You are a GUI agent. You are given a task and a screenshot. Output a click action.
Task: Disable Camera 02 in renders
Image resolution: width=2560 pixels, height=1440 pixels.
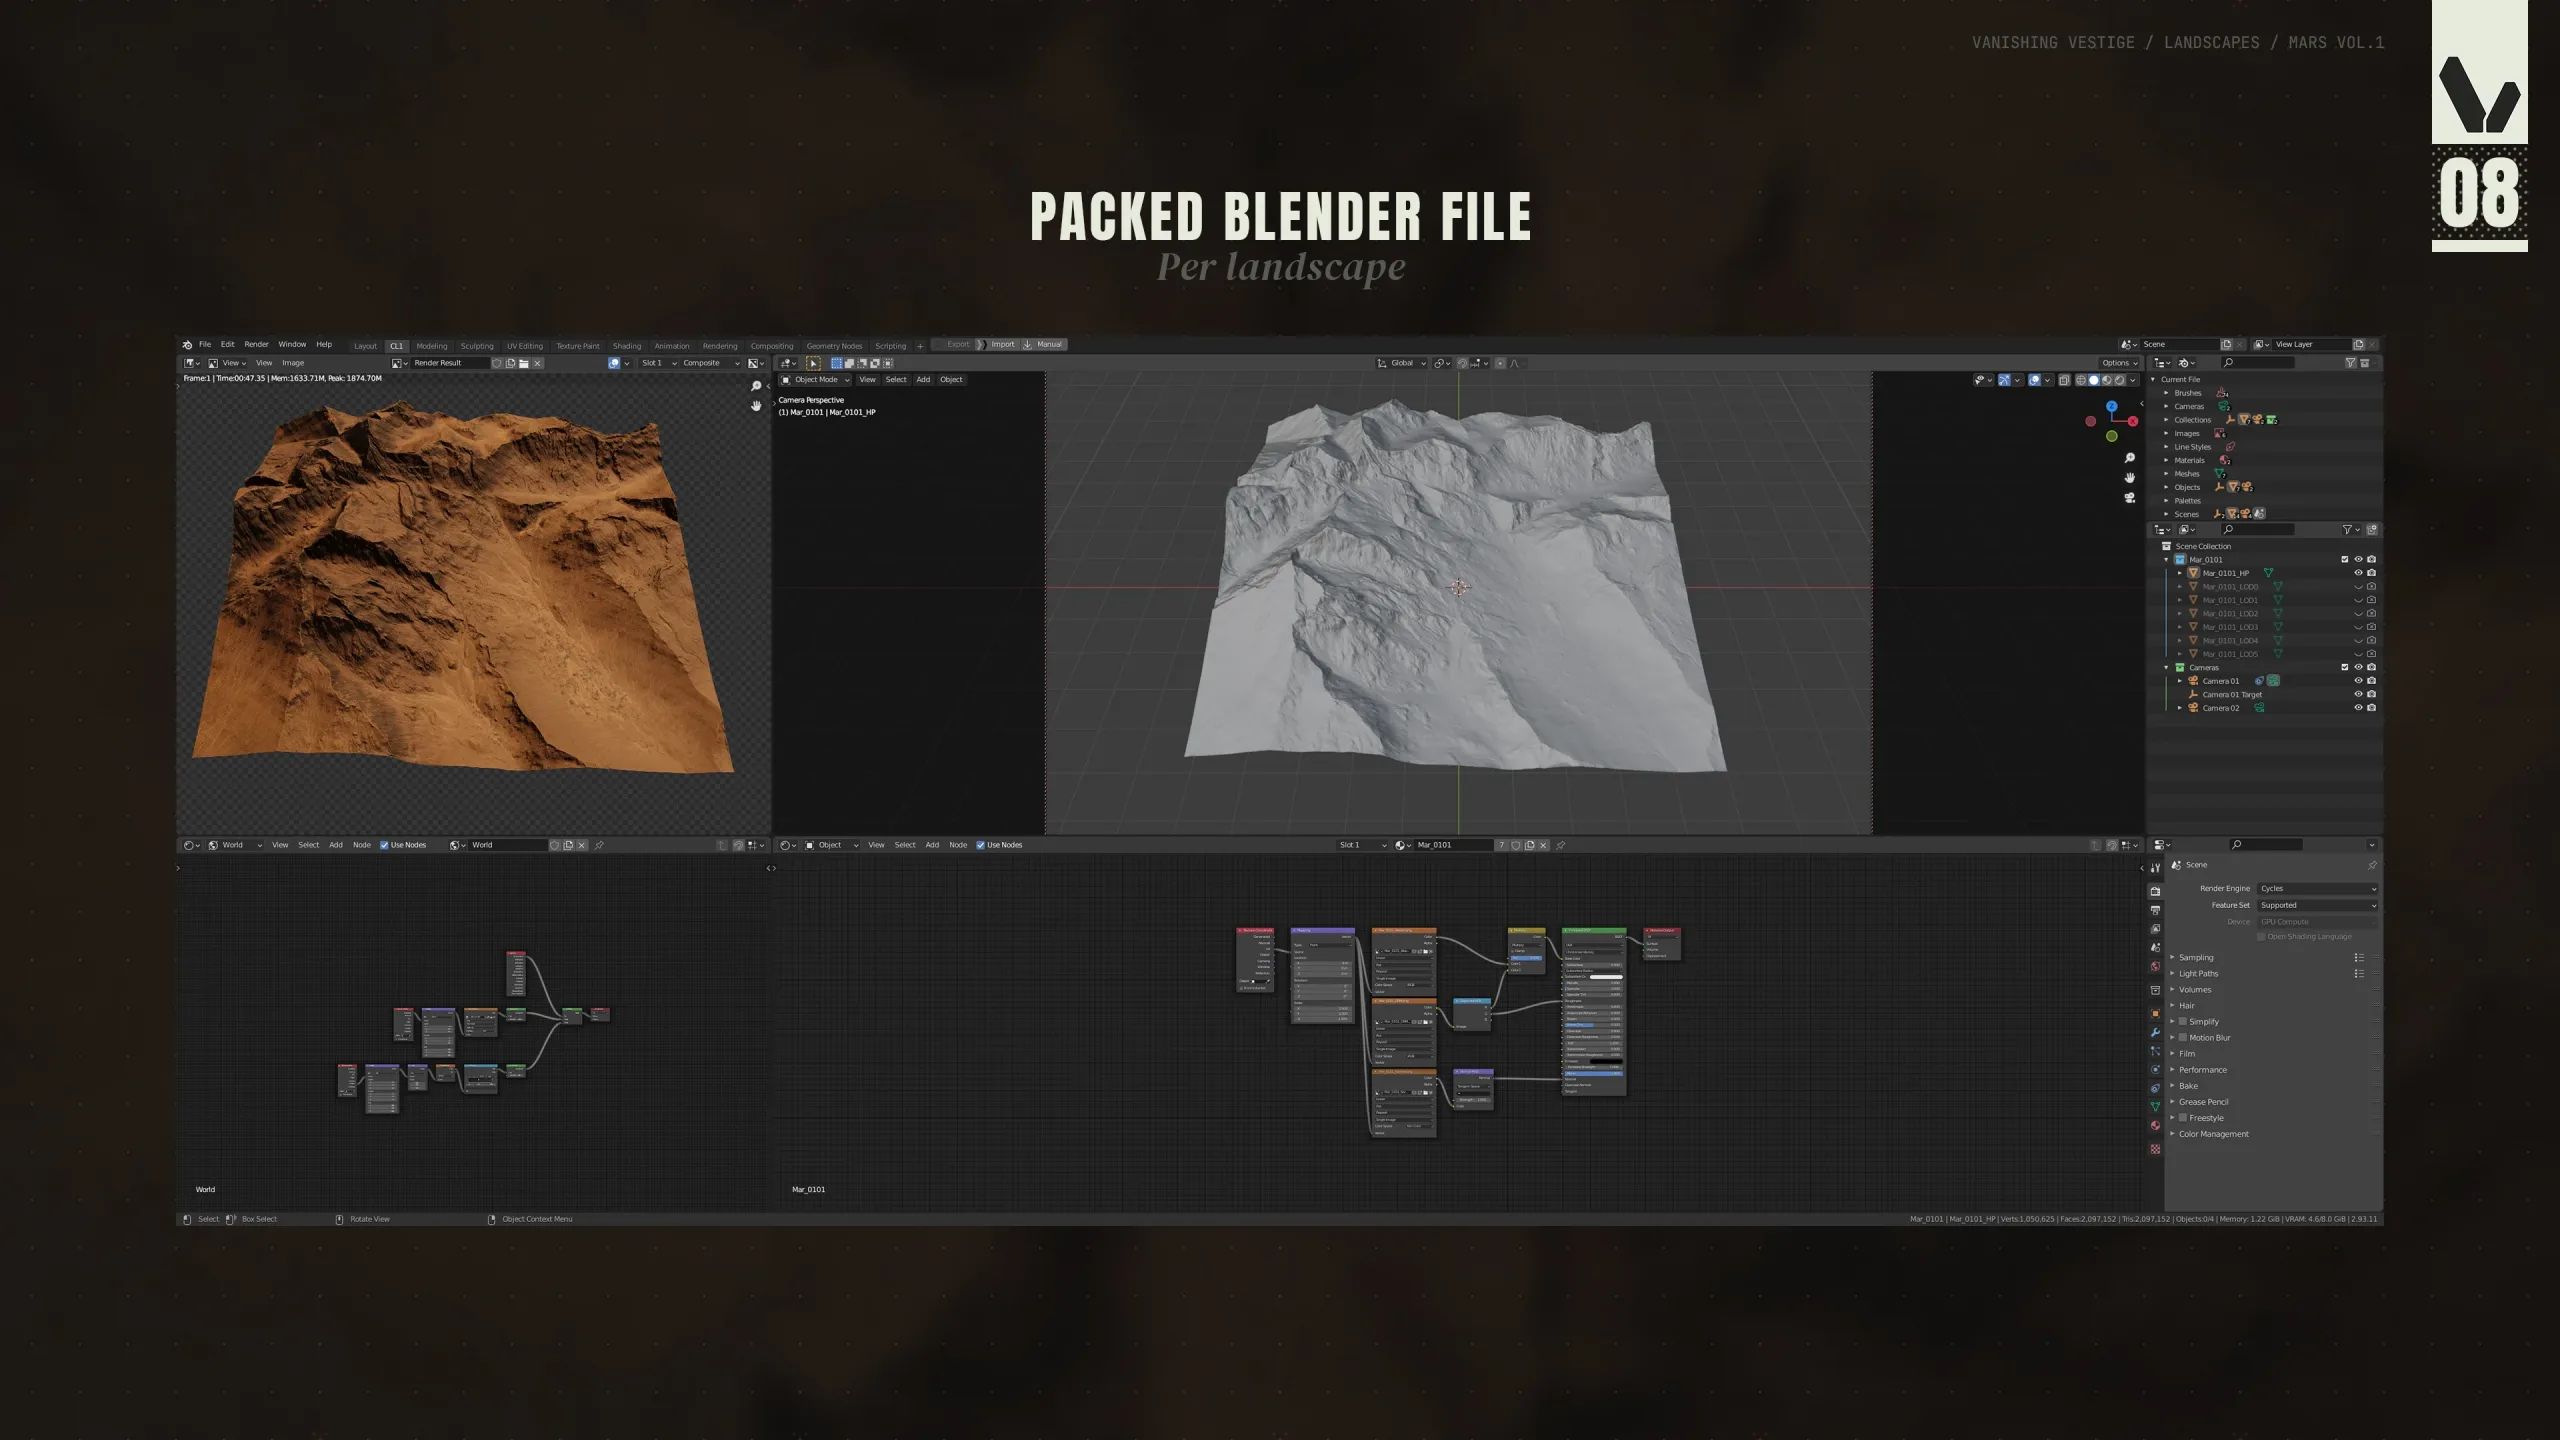pos(2371,708)
